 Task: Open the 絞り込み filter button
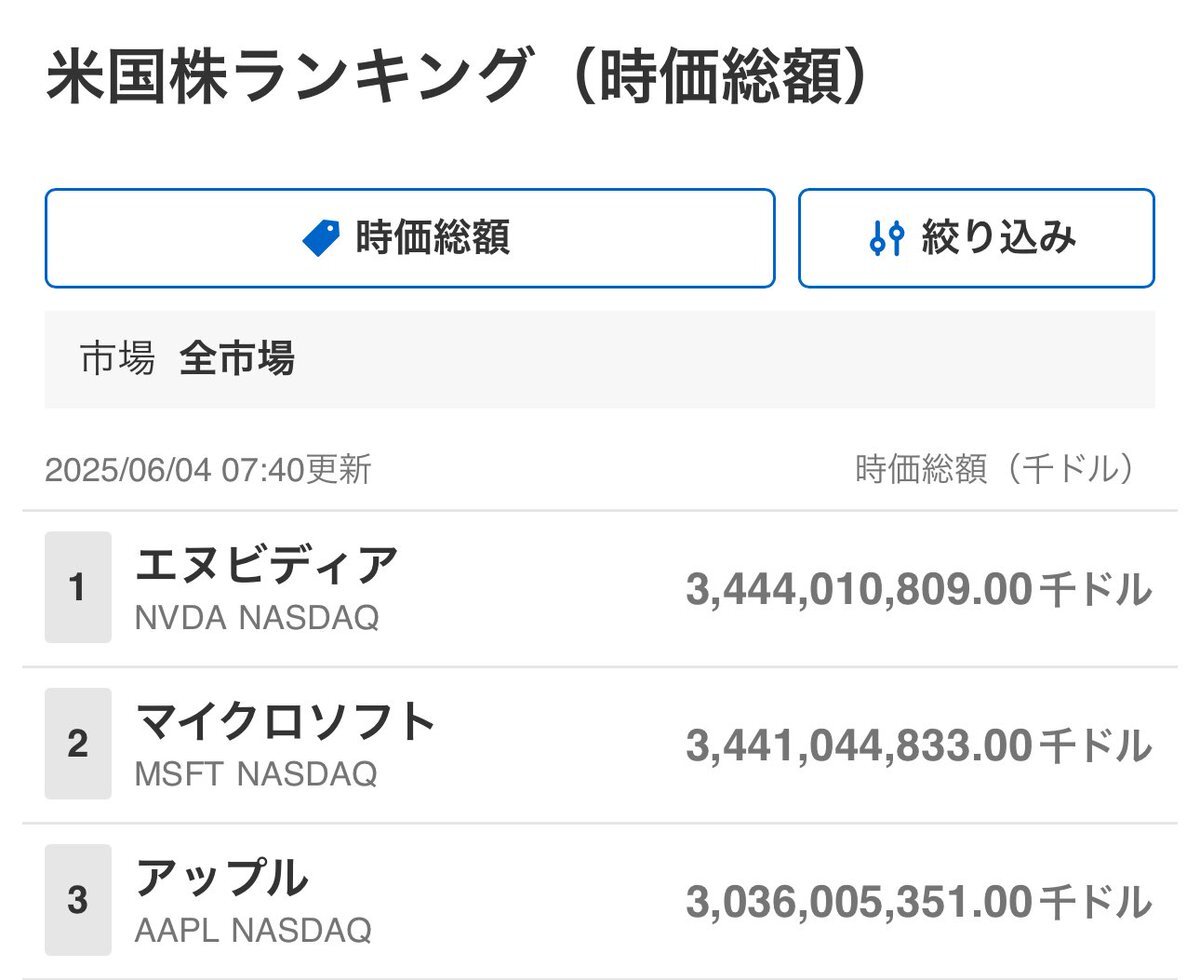976,238
